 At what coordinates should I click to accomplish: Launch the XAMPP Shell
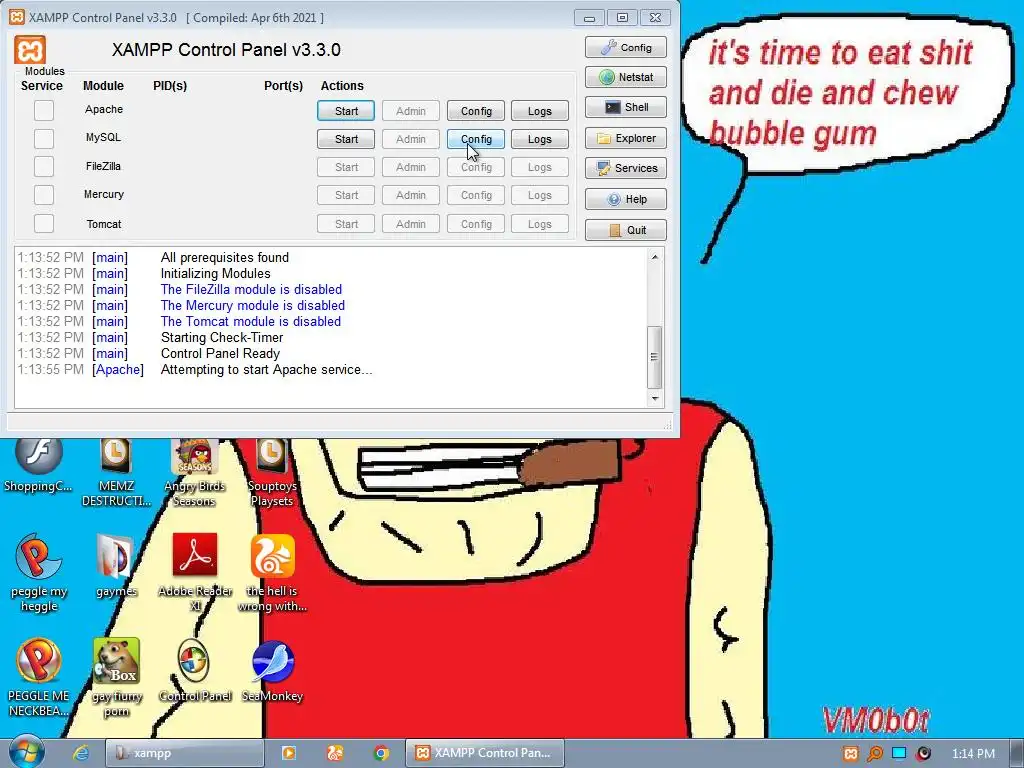click(626, 107)
